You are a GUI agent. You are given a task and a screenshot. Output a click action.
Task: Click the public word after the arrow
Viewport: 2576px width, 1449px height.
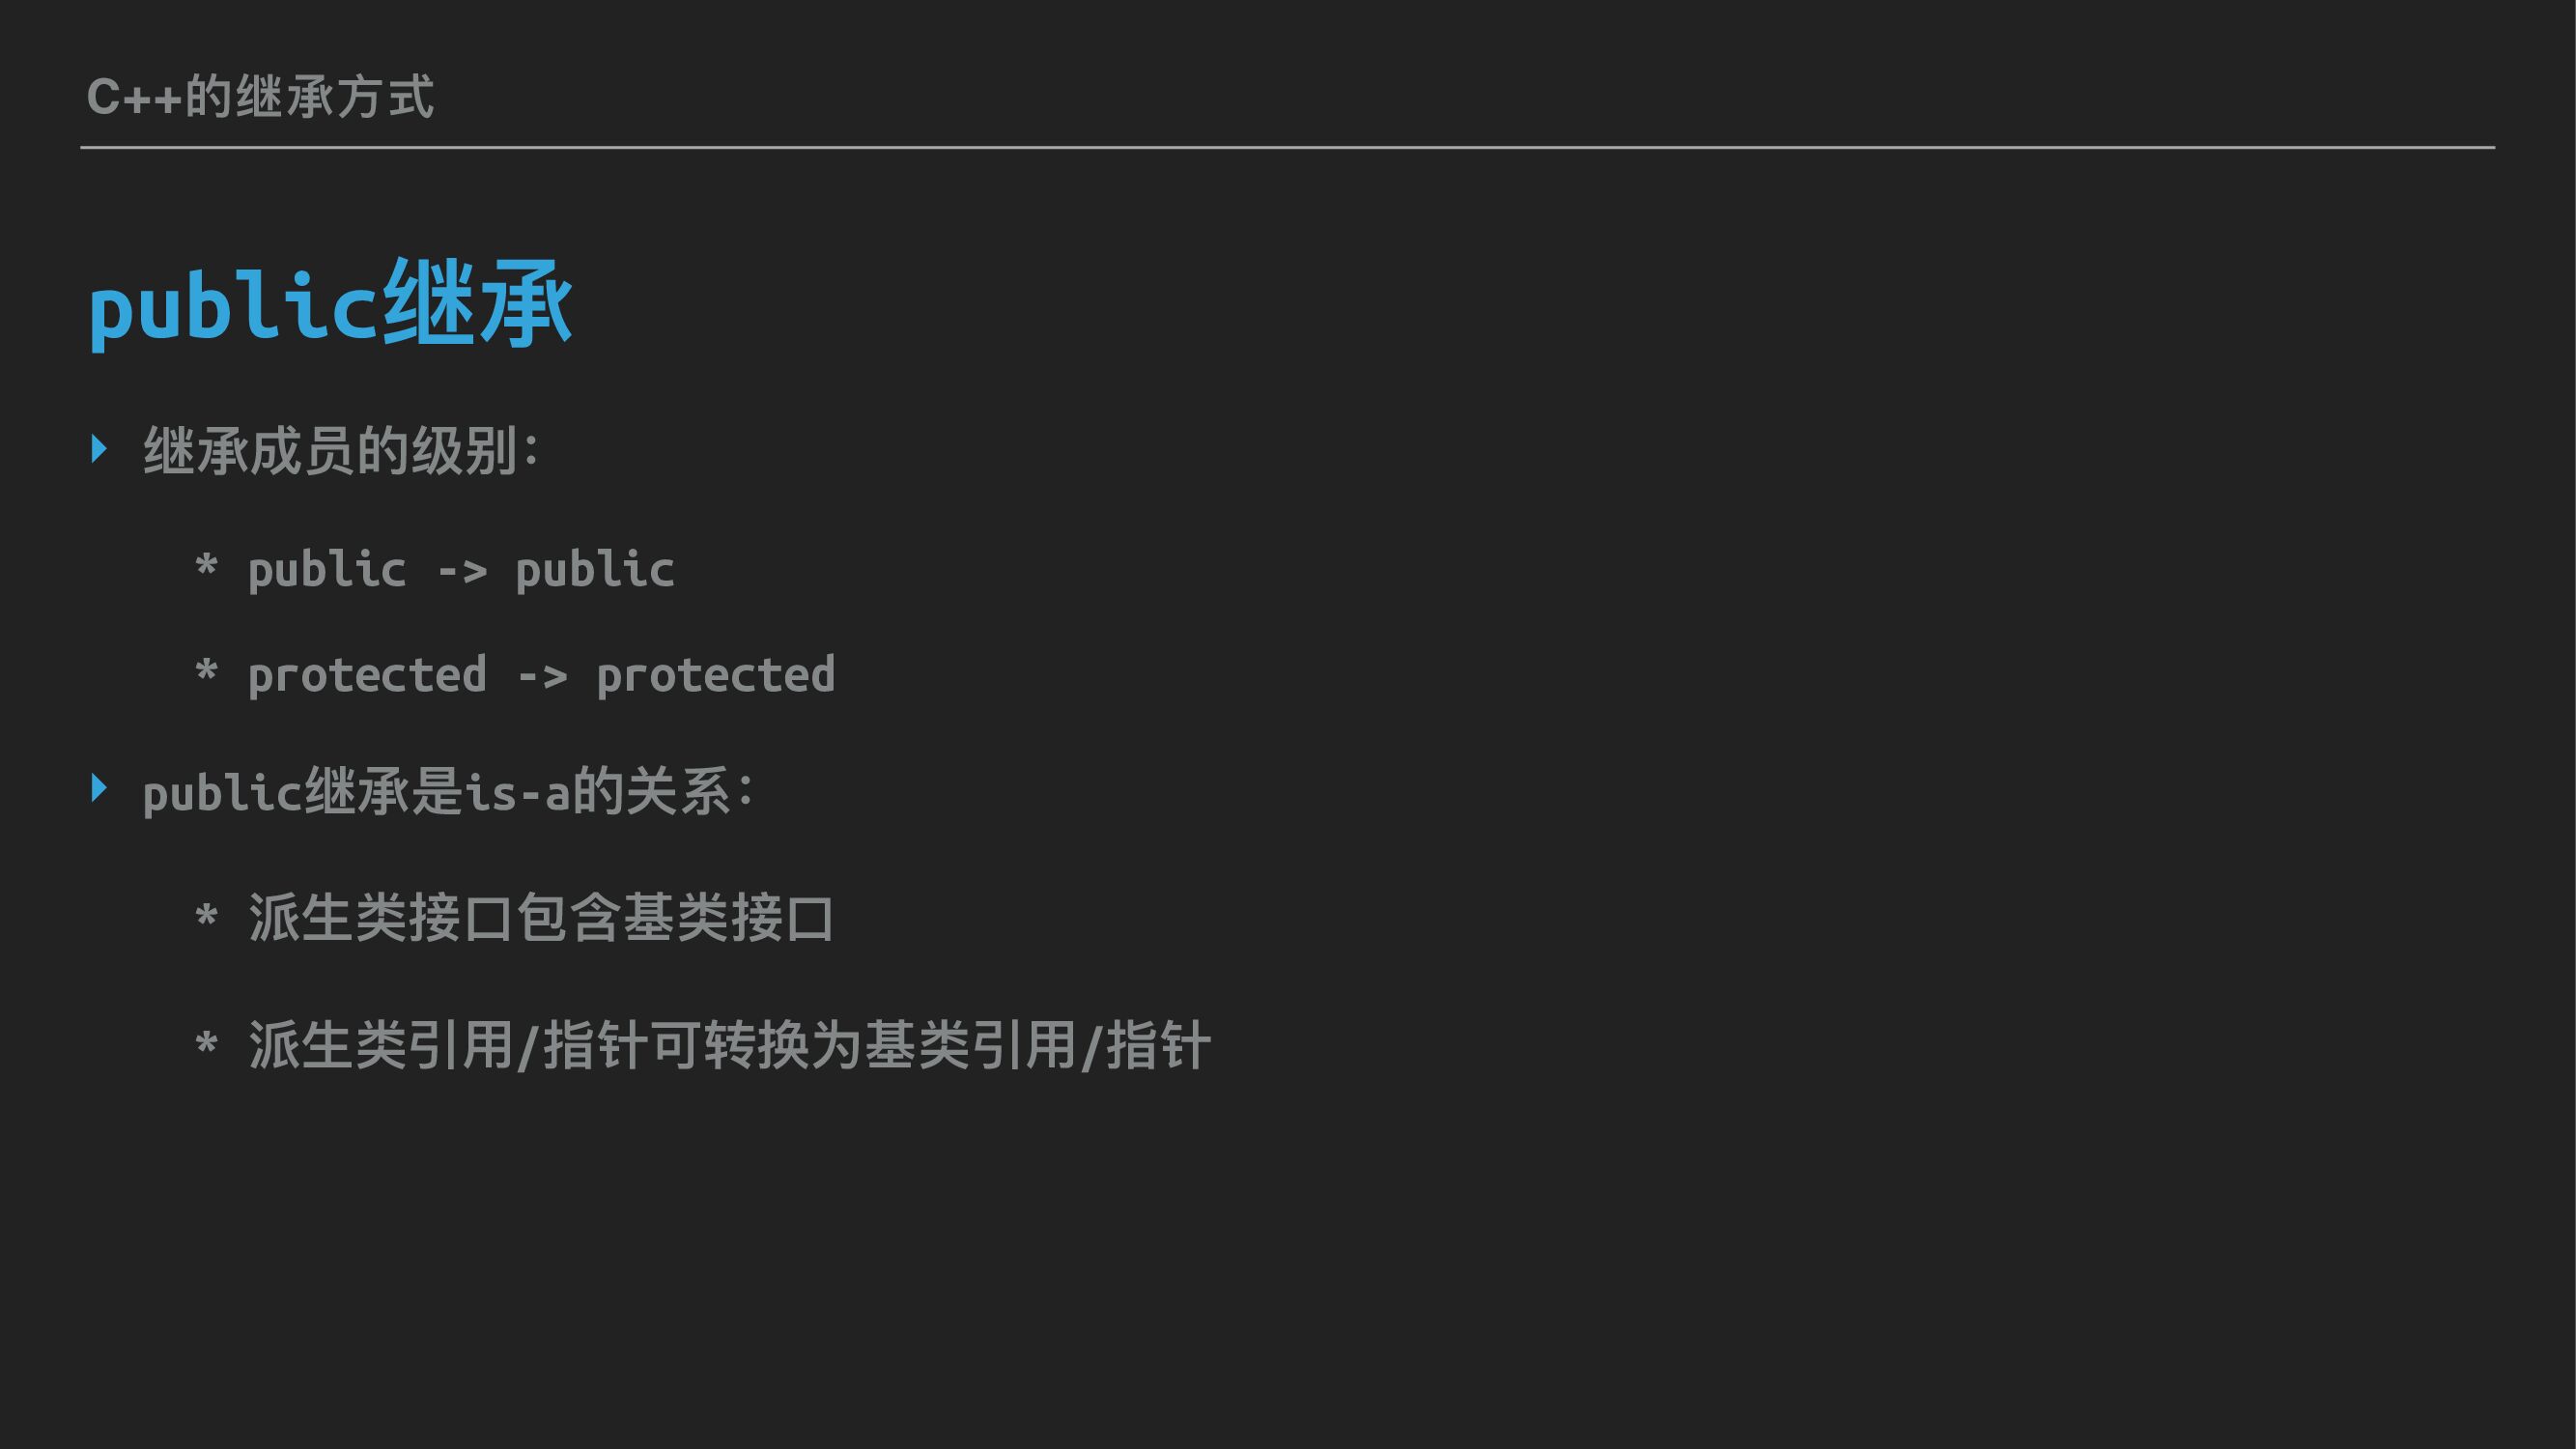pyautogui.click(x=595, y=571)
